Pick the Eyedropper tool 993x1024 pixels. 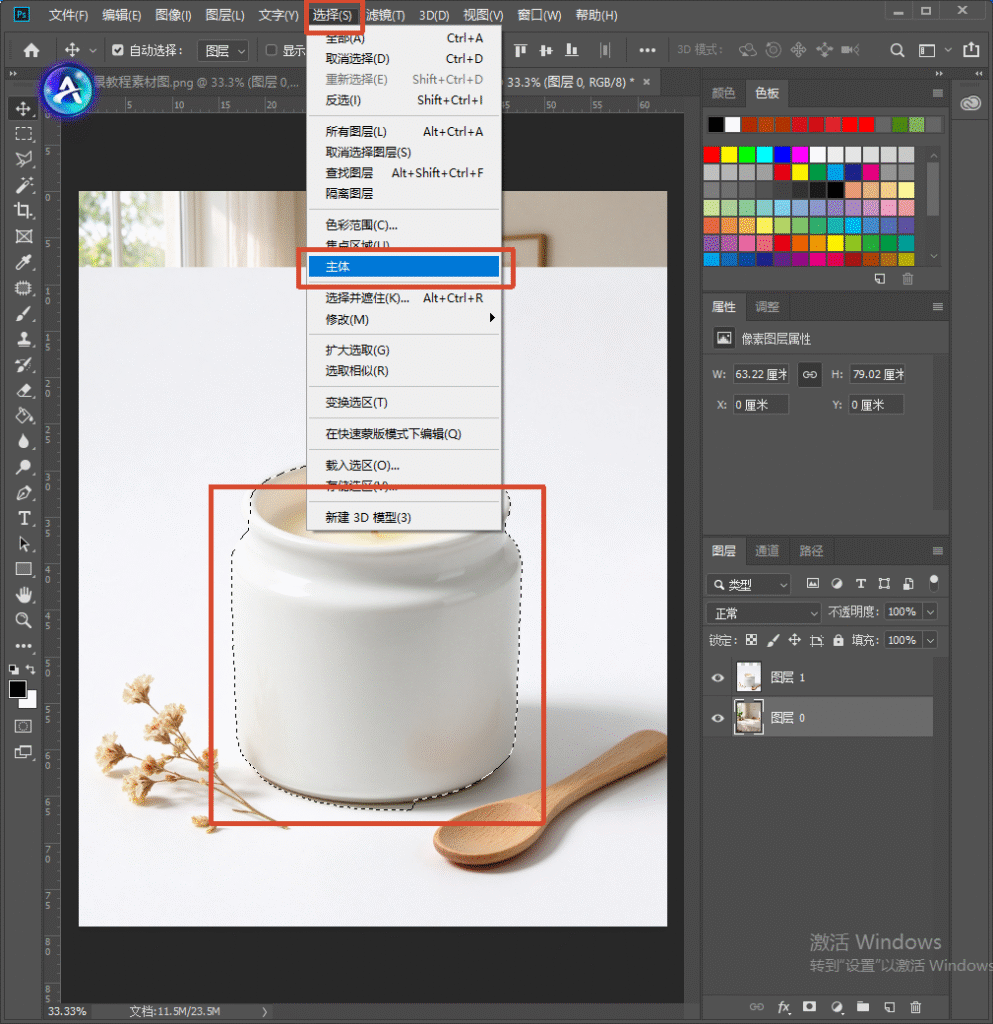[x=24, y=263]
